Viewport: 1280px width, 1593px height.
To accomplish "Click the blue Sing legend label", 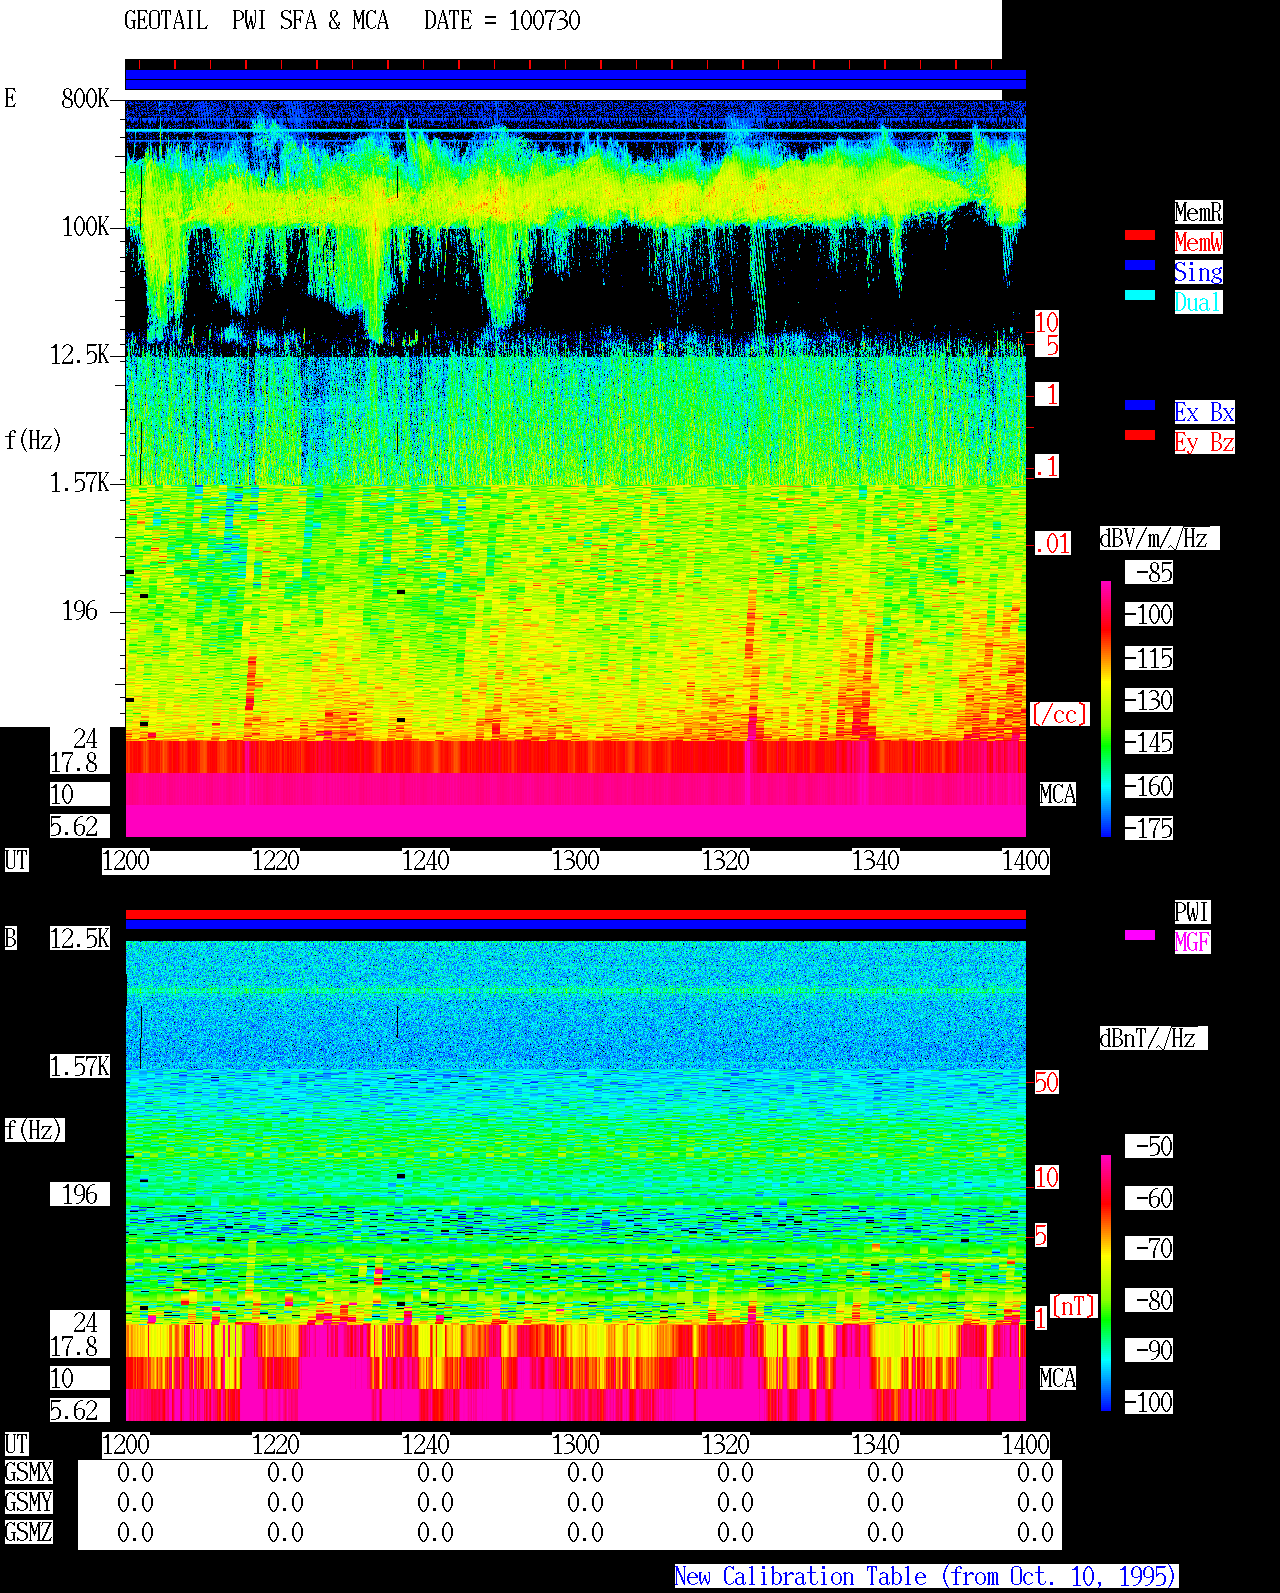I will point(1198,272).
